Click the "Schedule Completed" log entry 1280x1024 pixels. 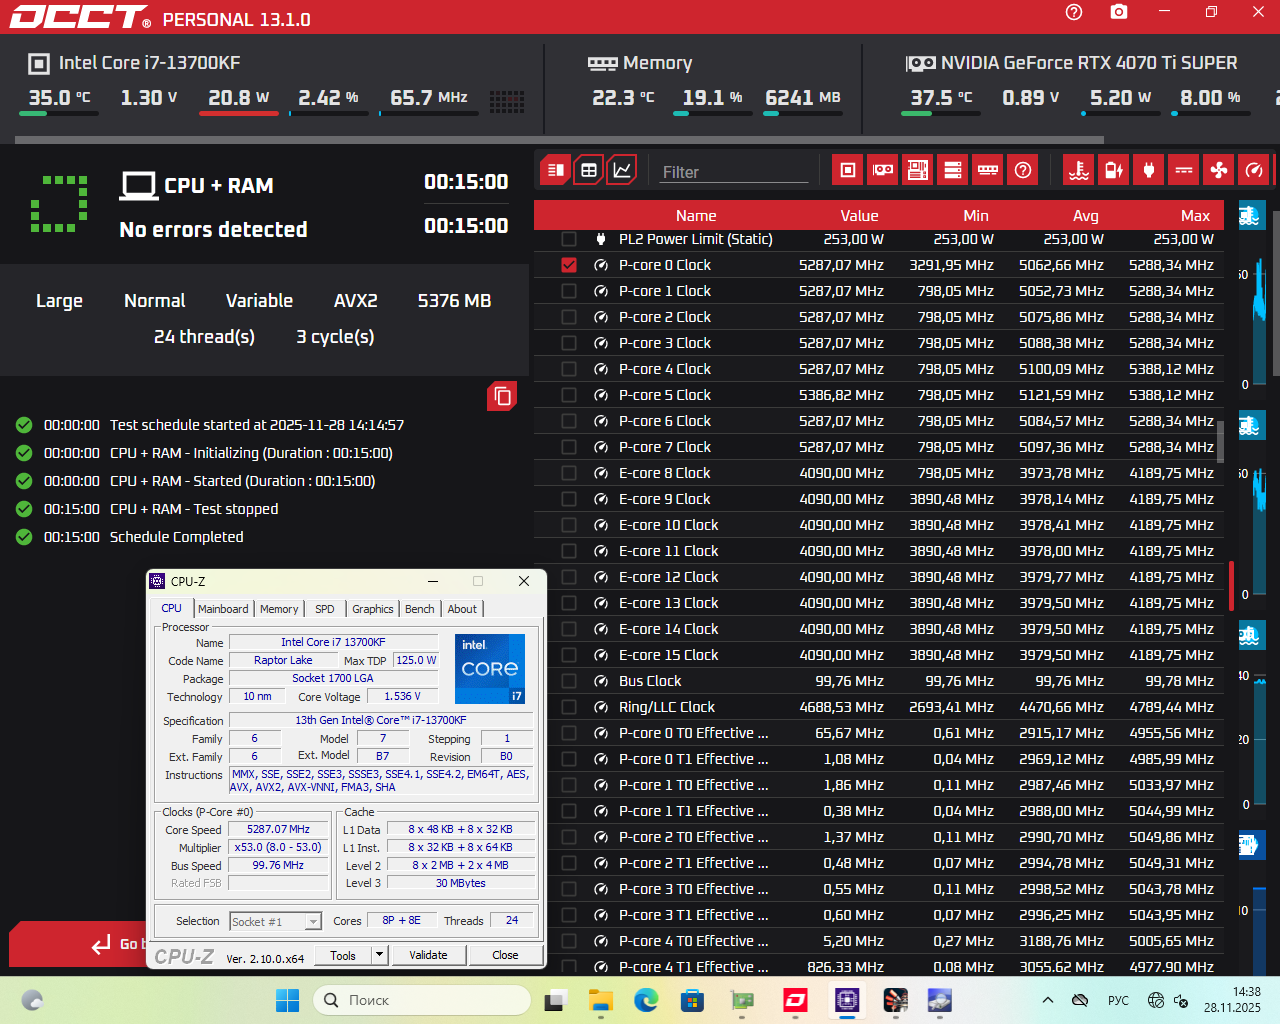176,537
